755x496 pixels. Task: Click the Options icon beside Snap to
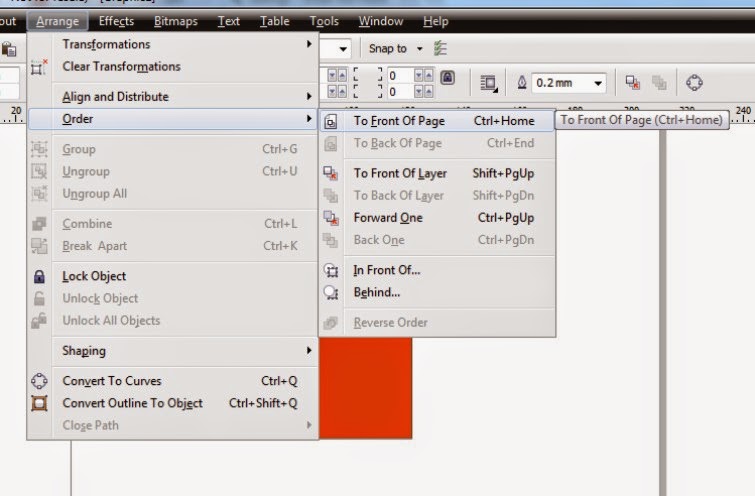440,49
